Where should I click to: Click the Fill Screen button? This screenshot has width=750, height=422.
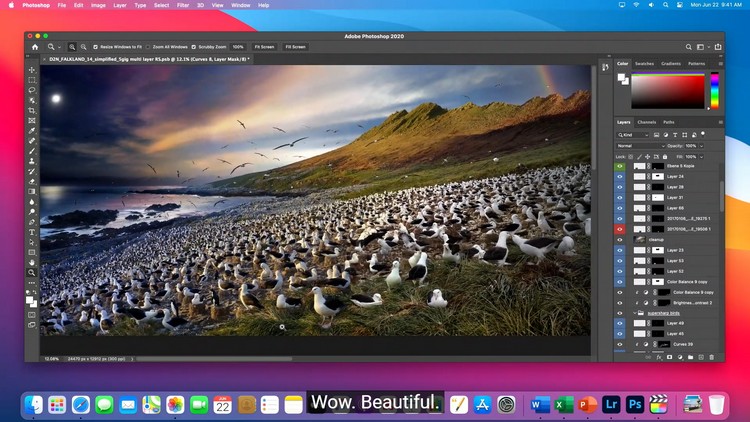point(296,47)
